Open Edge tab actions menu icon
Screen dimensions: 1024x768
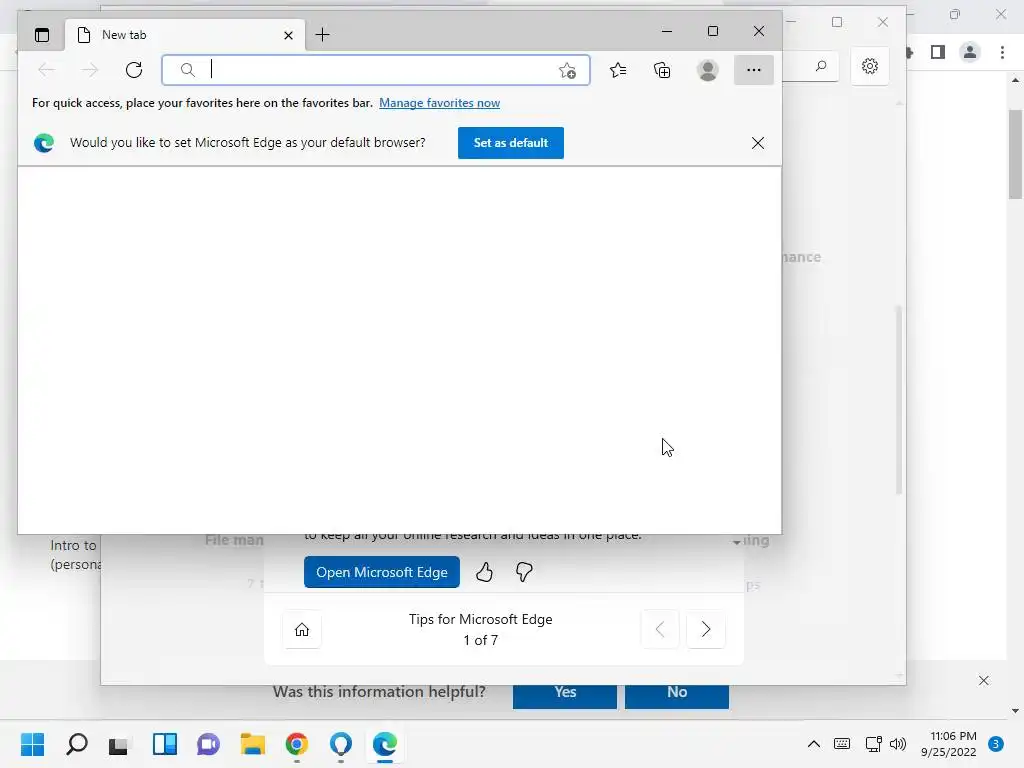pos(42,35)
